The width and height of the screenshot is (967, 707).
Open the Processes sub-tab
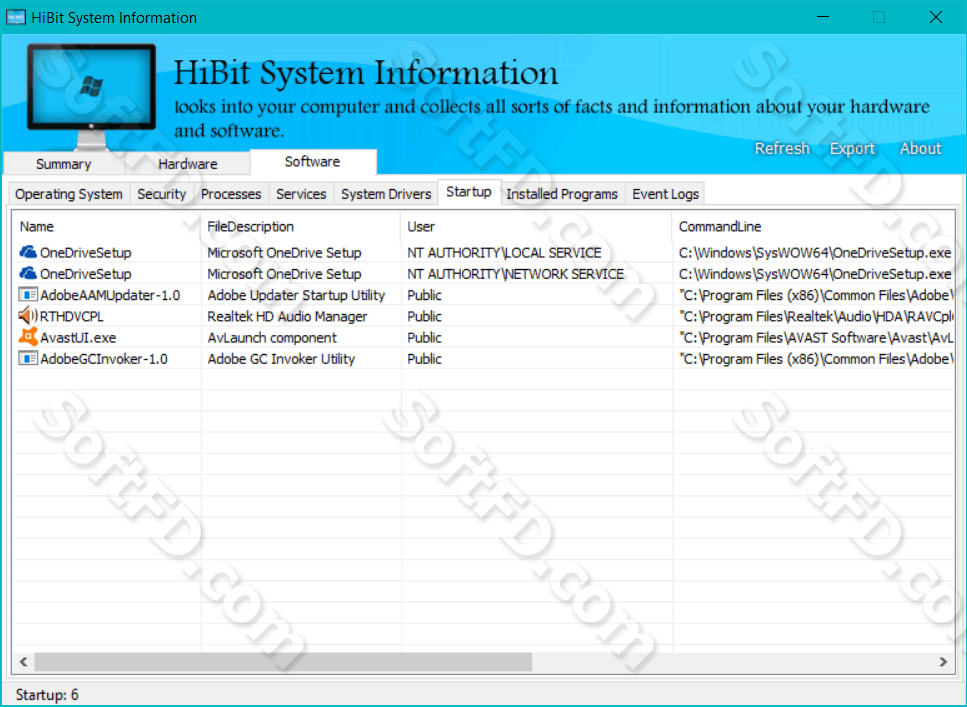tap(231, 194)
